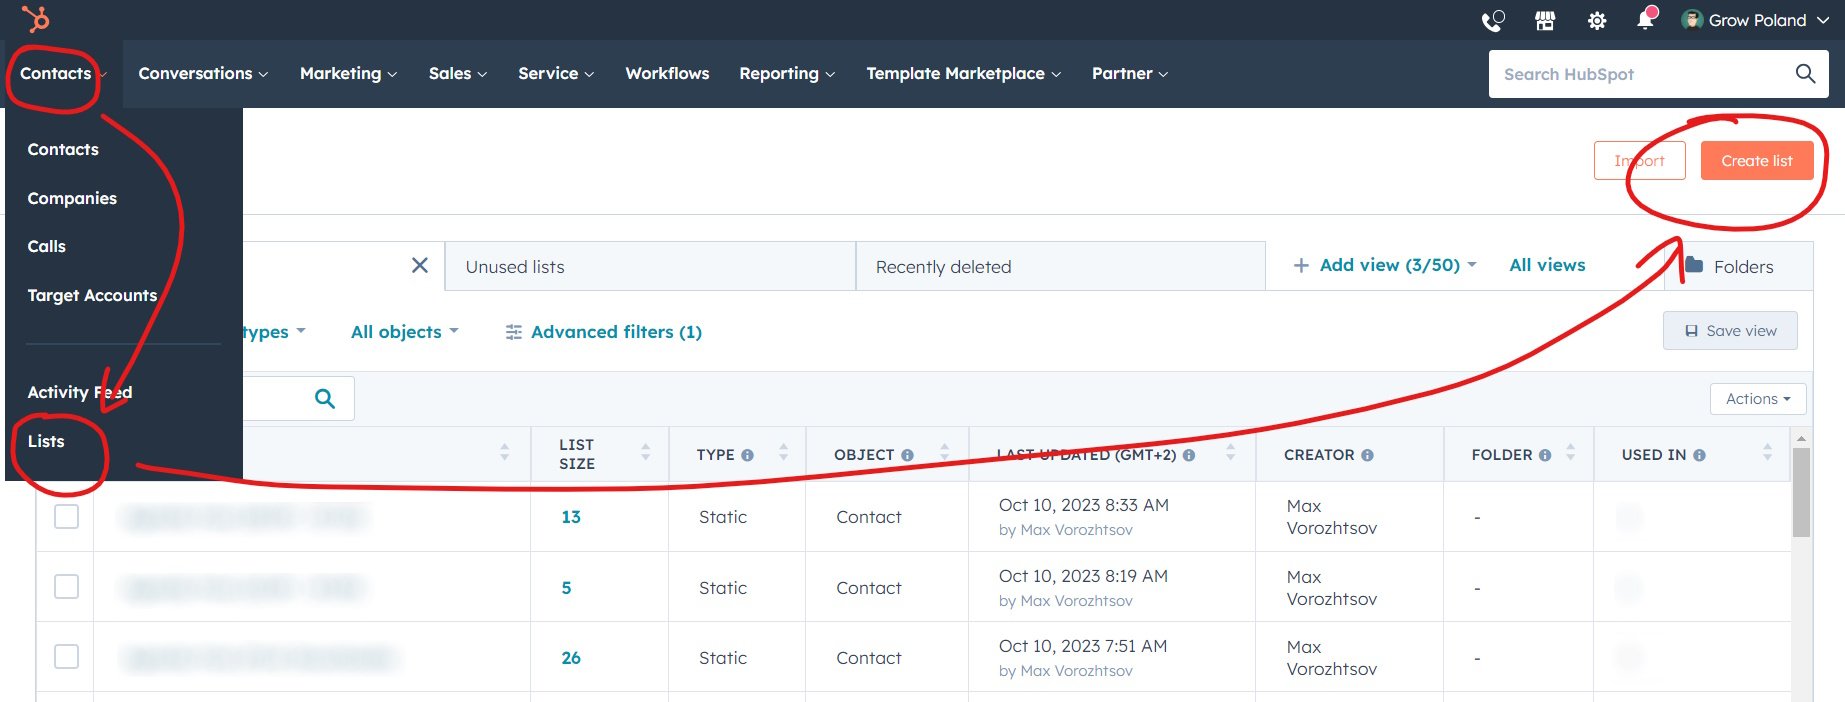Click the info icon next to TYPE
This screenshot has width=1845, height=702.
coord(747,455)
